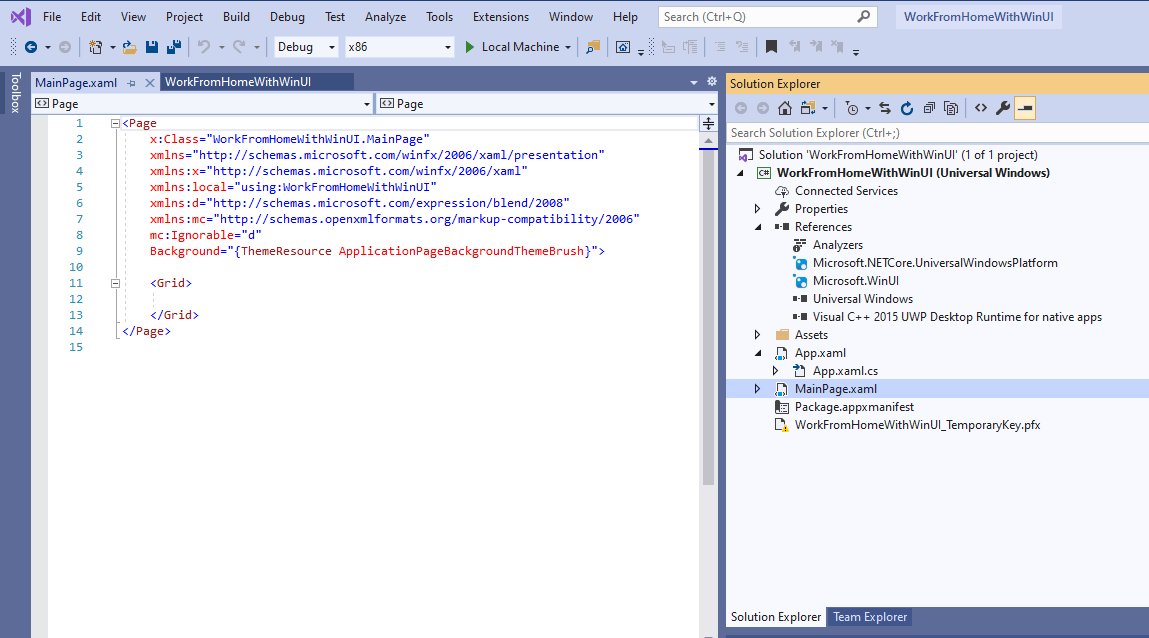Collapse the Page element outlining in the editor
The width and height of the screenshot is (1149, 638).
[x=115, y=124]
